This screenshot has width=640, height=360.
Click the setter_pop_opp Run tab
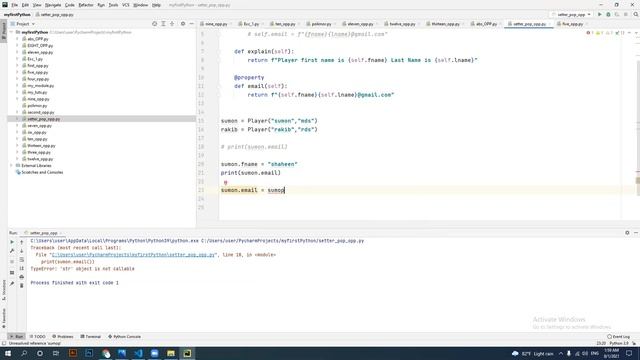pos(43,233)
